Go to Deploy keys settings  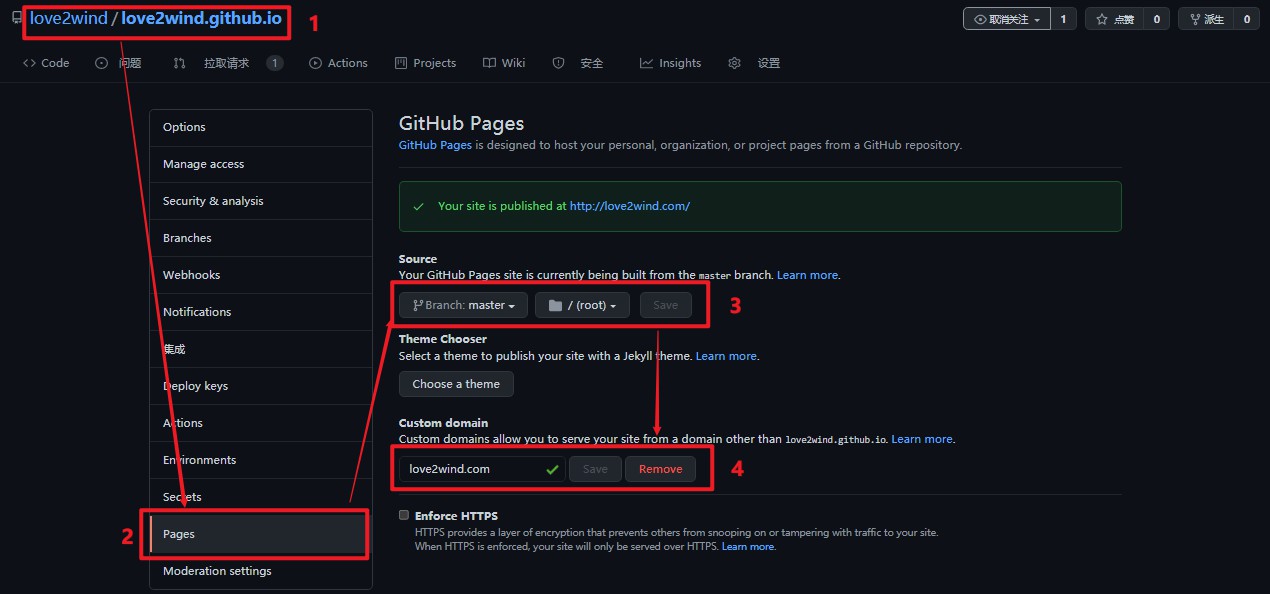261,386
